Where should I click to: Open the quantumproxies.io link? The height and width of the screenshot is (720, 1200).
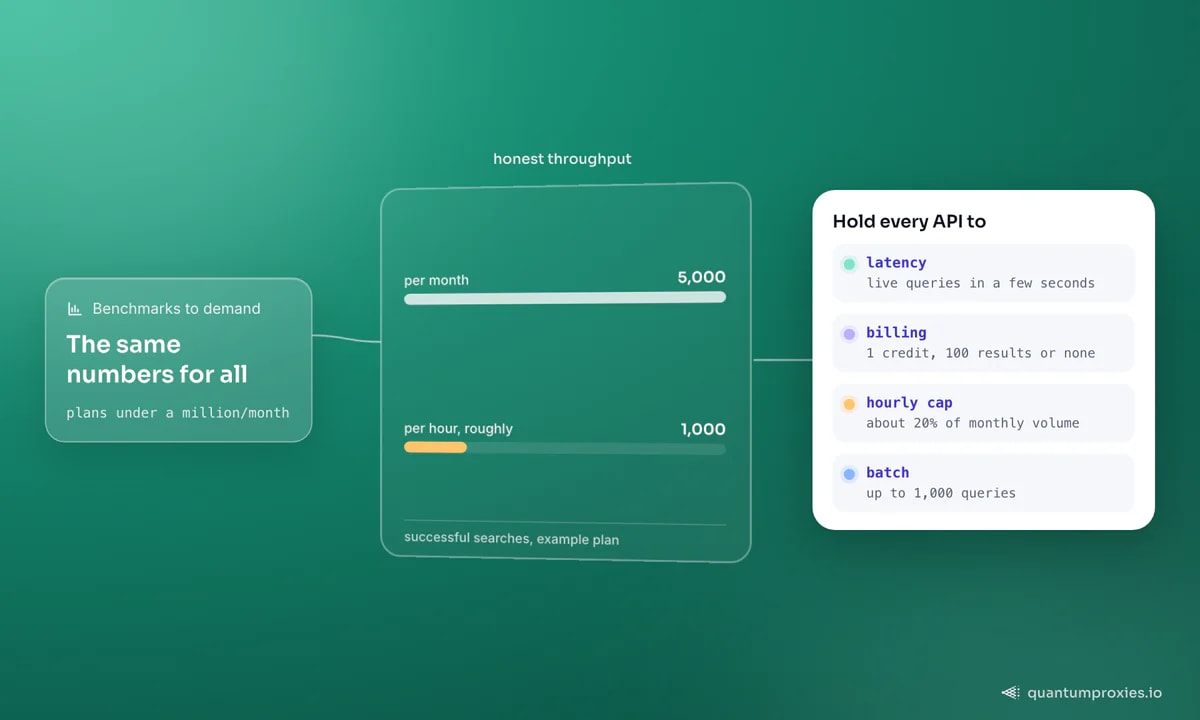click(1094, 692)
